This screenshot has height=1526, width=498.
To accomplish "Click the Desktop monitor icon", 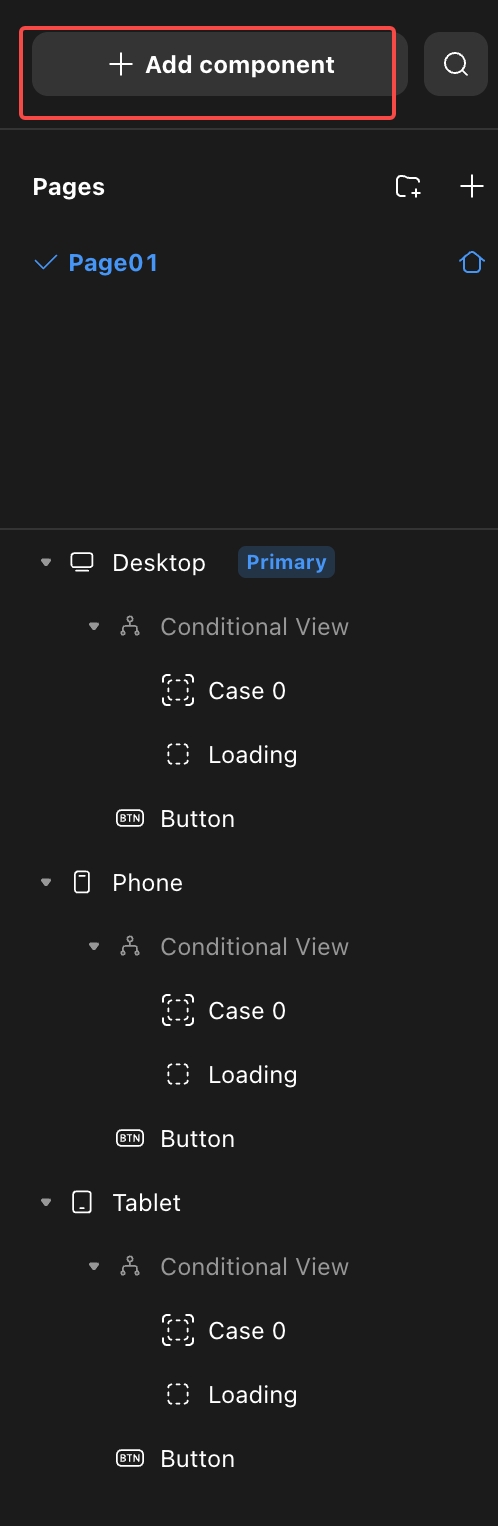I will click(82, 562).
